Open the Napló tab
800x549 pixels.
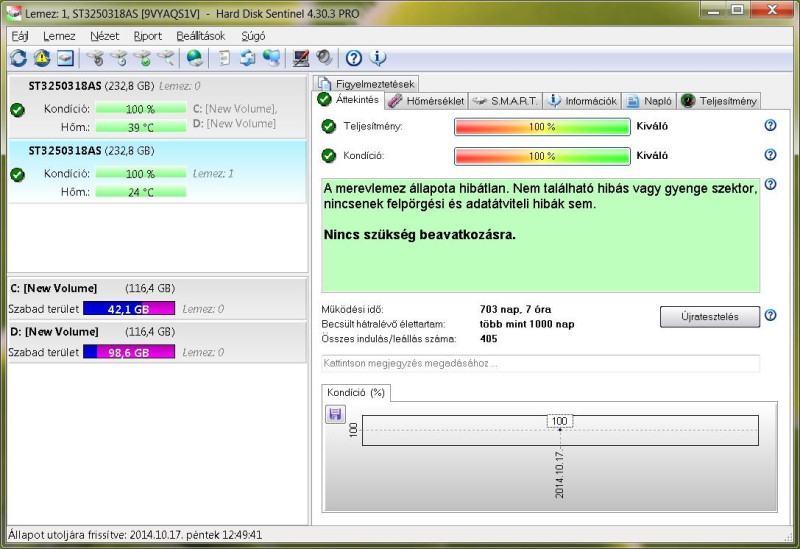pyautogui.click(x=649, y=101)
